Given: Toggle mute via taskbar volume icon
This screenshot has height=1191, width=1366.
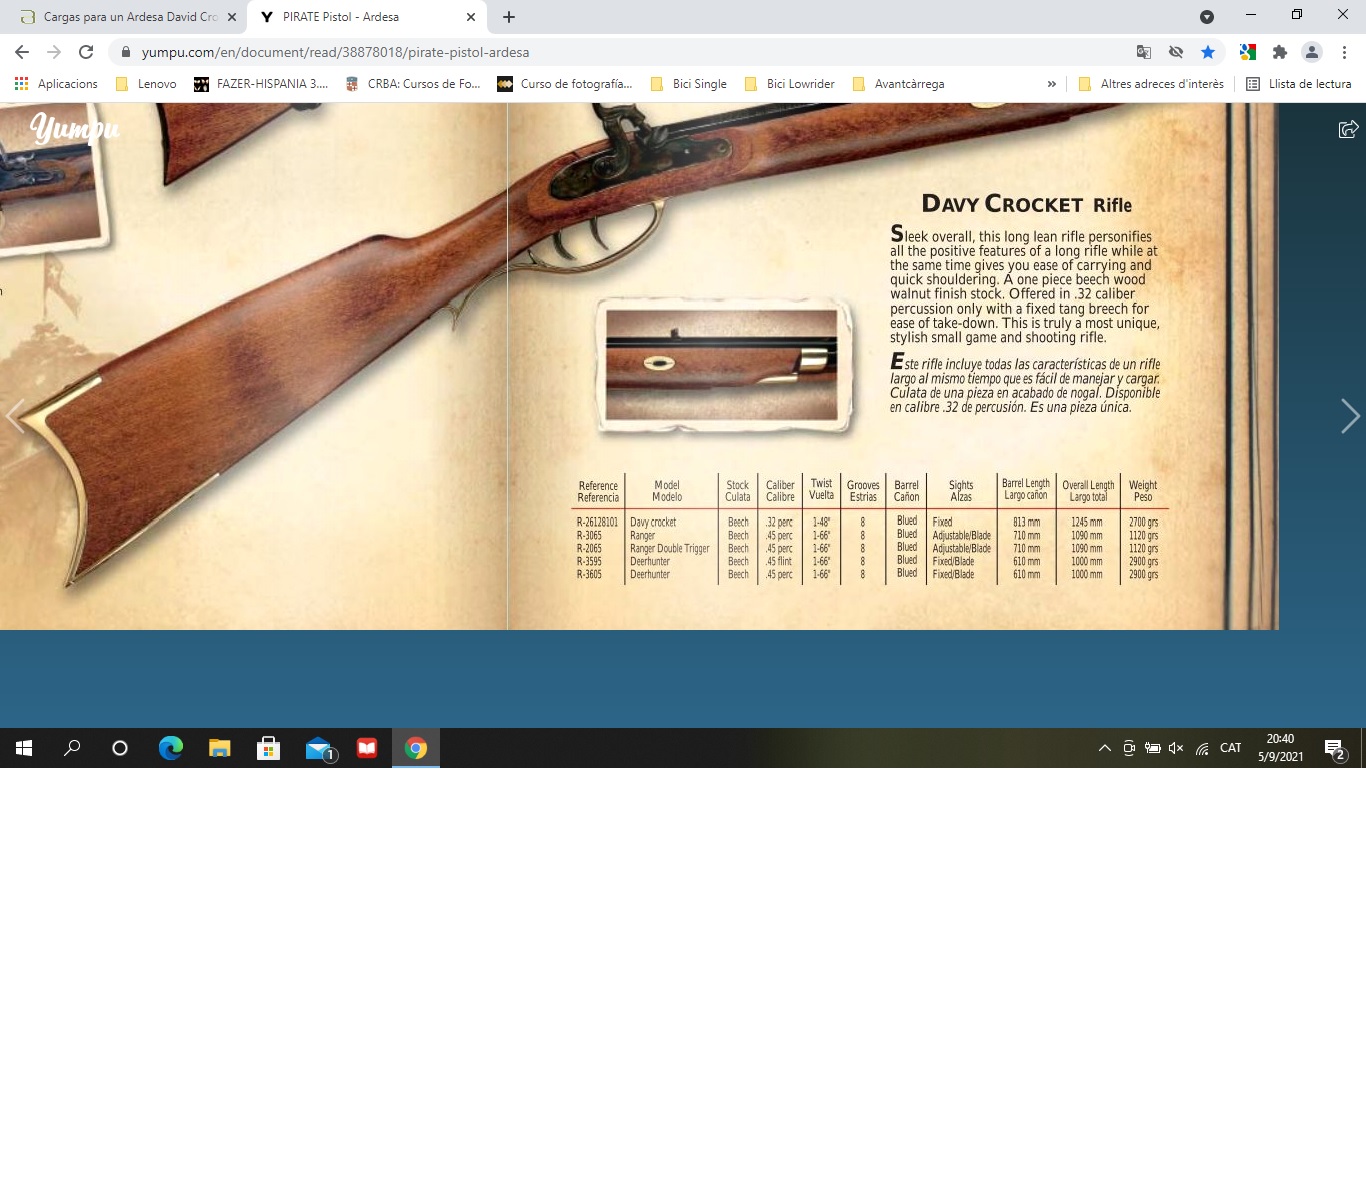Looking at the screenshot, I should [x=1176, y=748].
